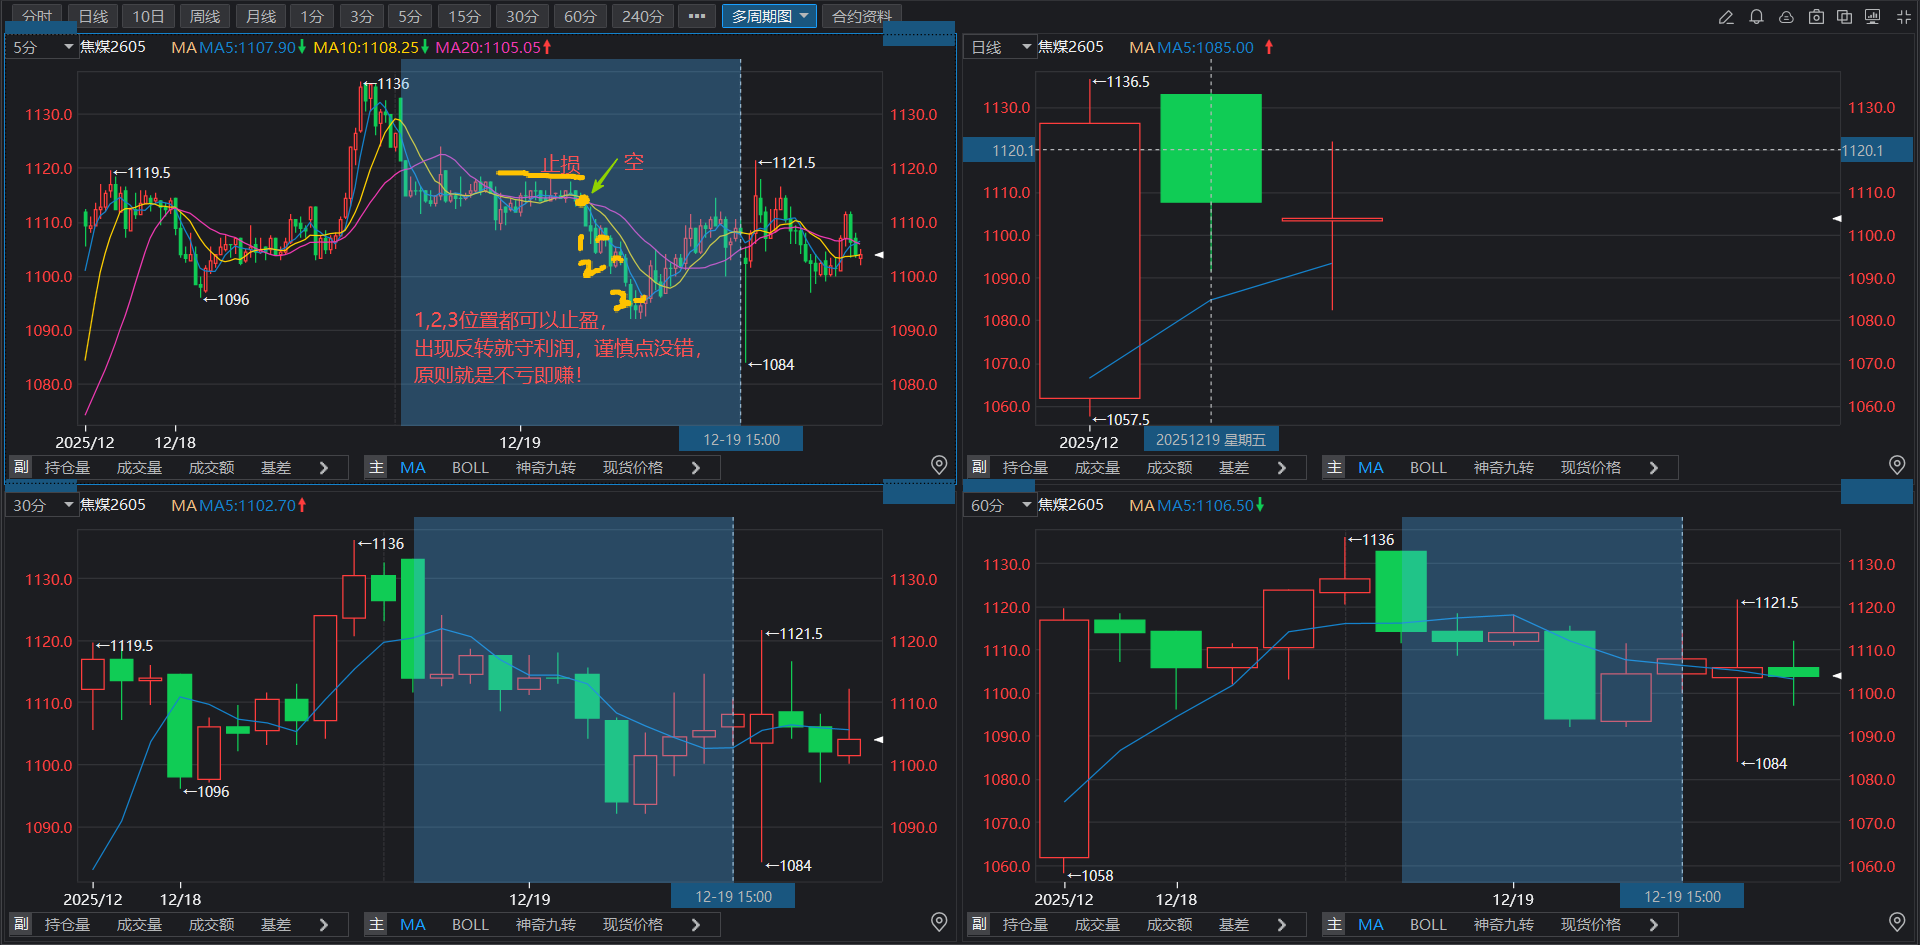Toggle BOLL indicator in 5-minute chart

[x=470, y=468]
